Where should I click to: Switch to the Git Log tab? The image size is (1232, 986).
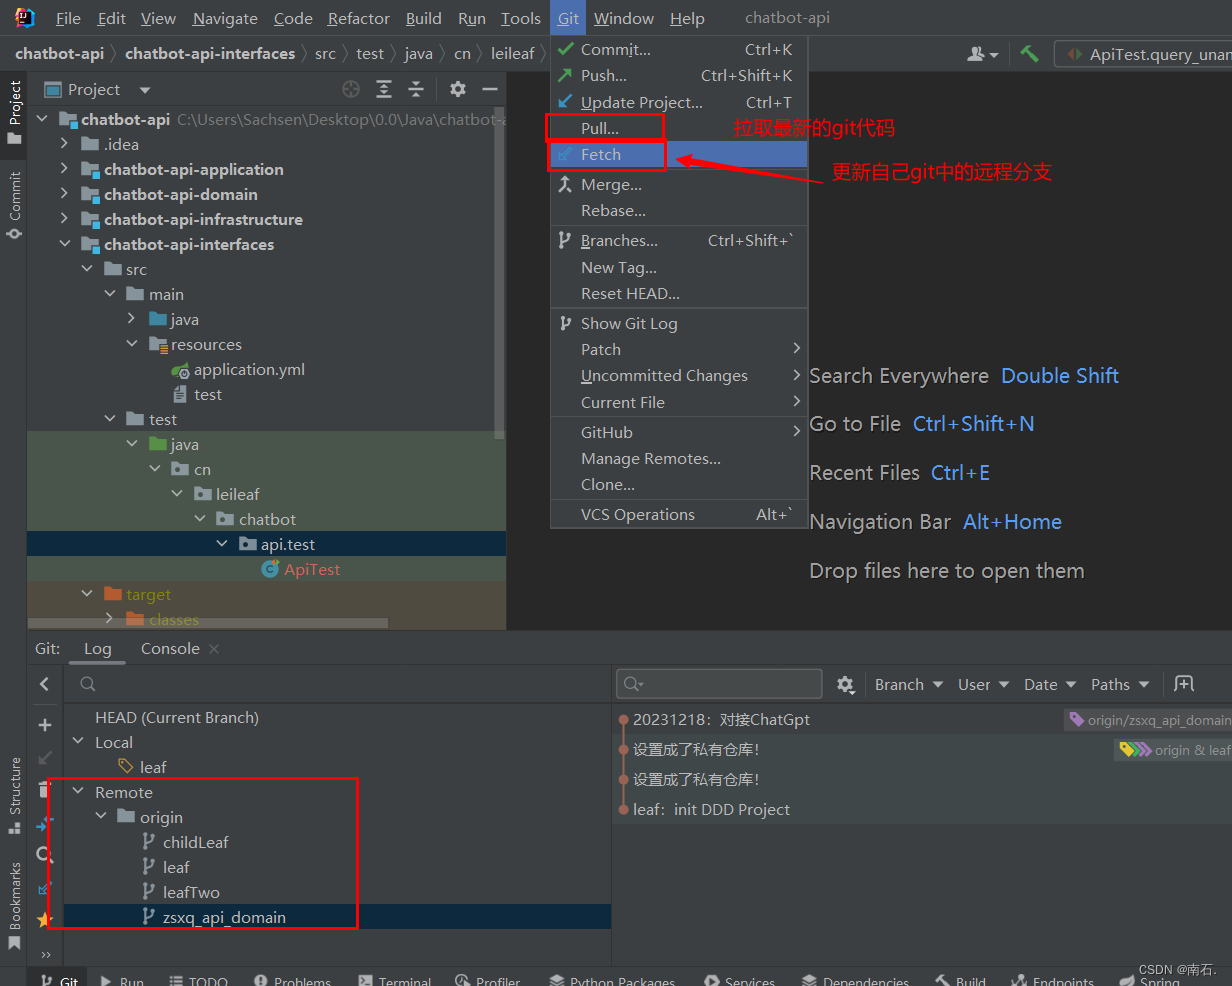tap(98, 648)
